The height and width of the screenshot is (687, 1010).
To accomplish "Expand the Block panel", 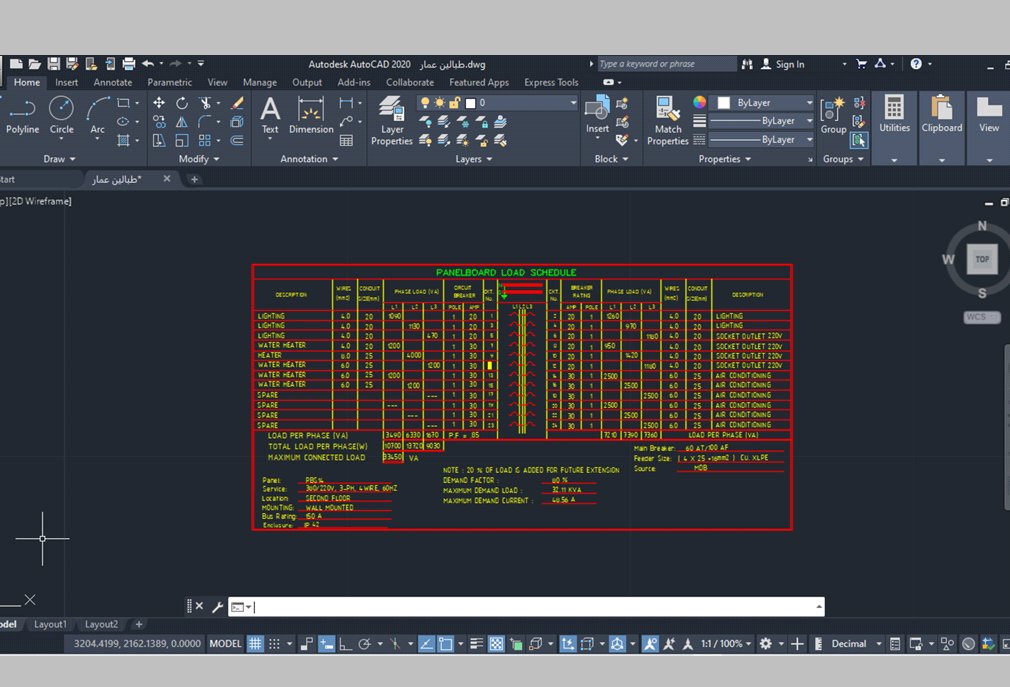I will [x=611, y=159].
